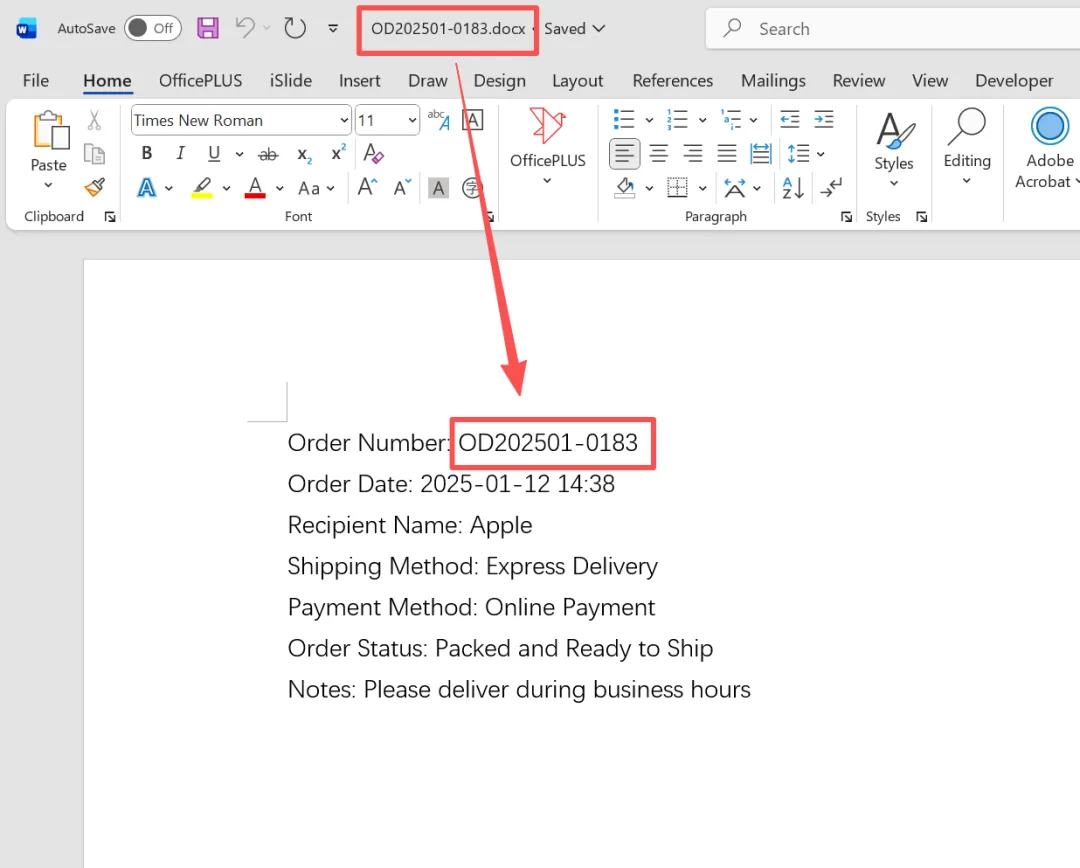The image size is (1080, 868).
Task: Apply yellow text highlight color
Action: click(x=202, y=187)
